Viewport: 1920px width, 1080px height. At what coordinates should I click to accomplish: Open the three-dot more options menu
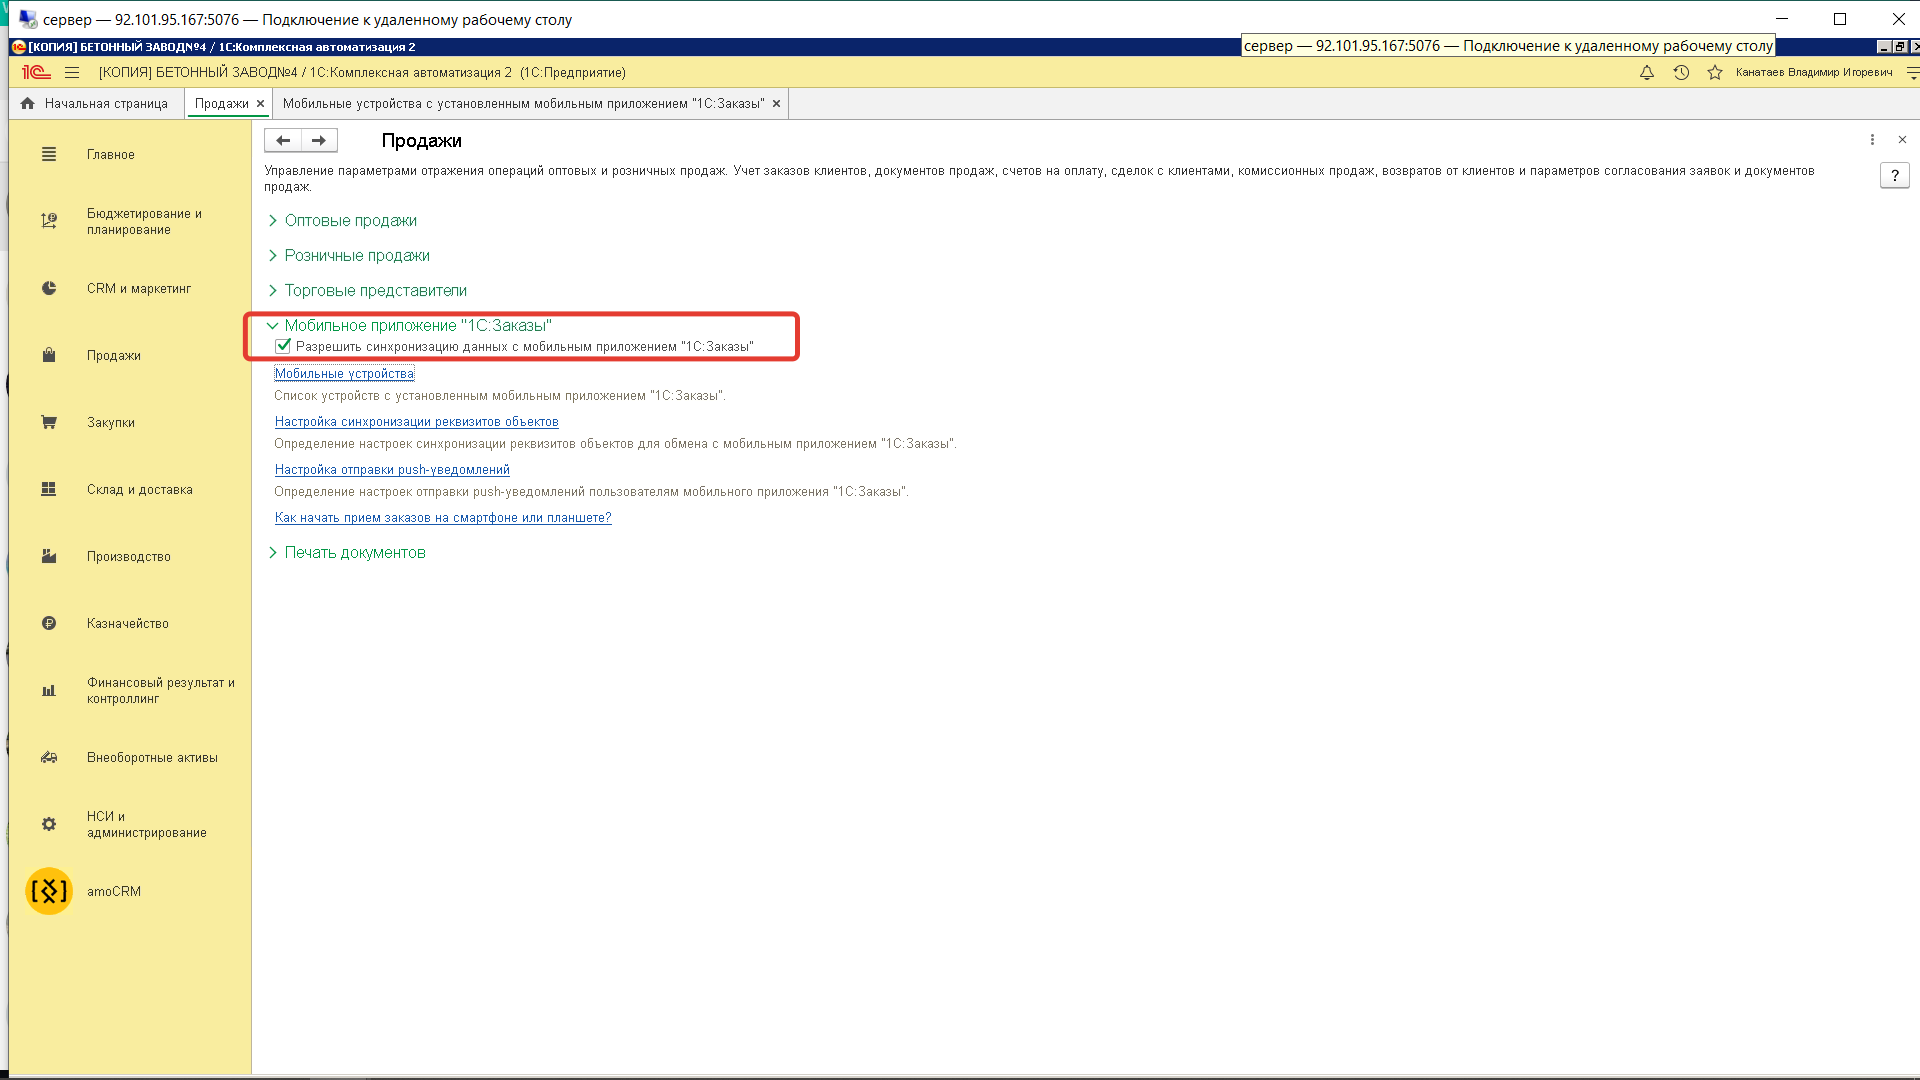pyautogui.click(x=1872, y=140)
